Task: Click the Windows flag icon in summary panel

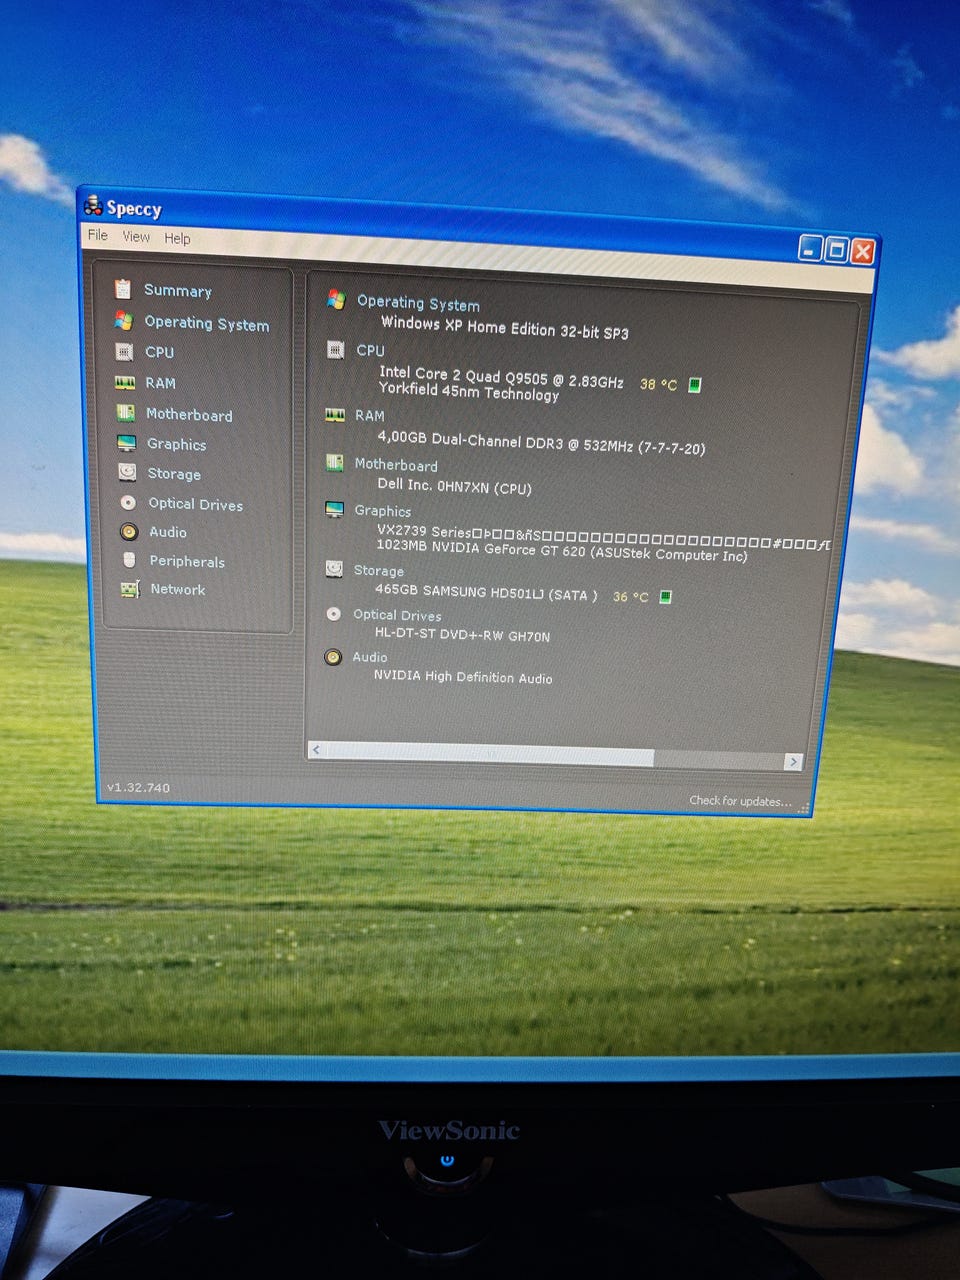Action: 336,299
